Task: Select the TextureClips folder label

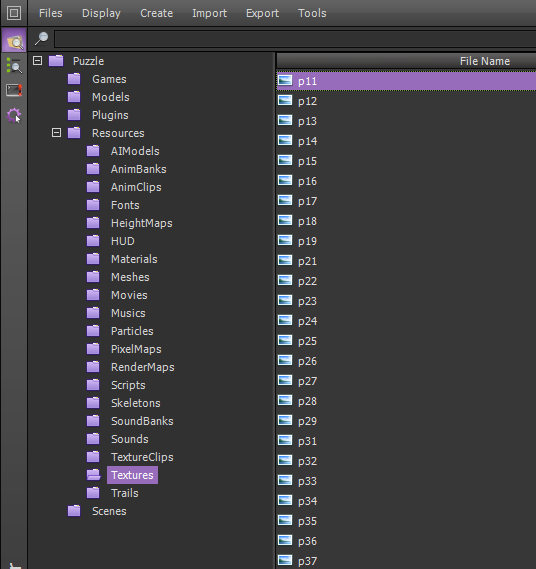Action: tap(142, 457)
